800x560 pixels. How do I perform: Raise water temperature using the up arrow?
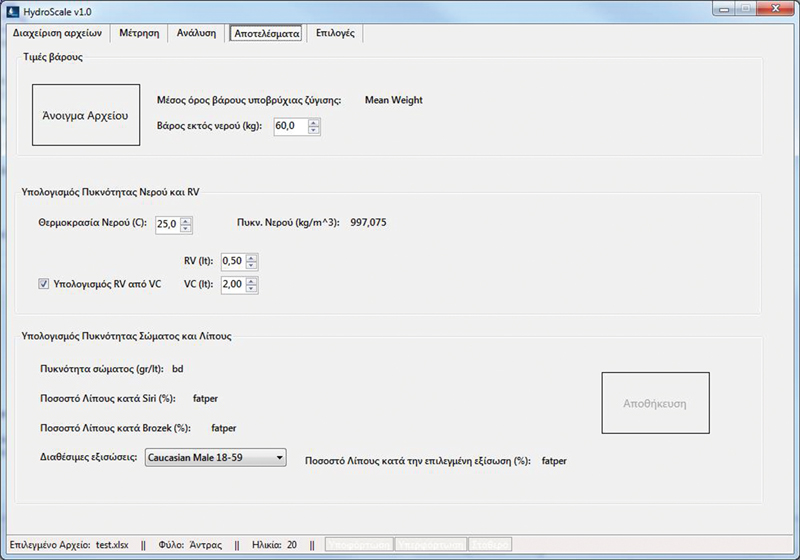pyautogui.click(x=186, y=220)
